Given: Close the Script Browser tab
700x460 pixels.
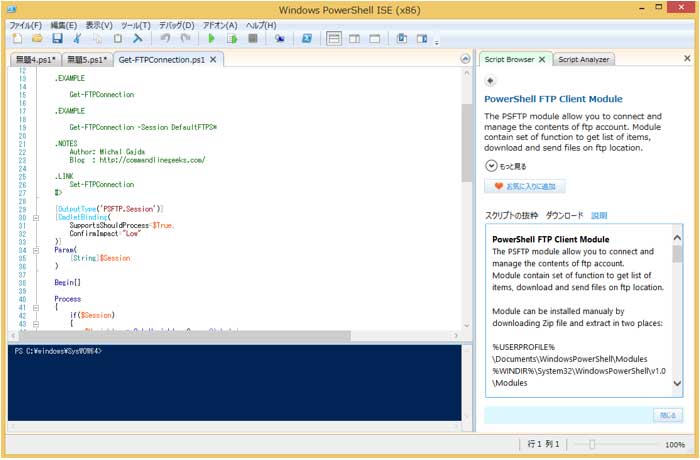Looking at the screenshot, I should click(x=542, y=59).
